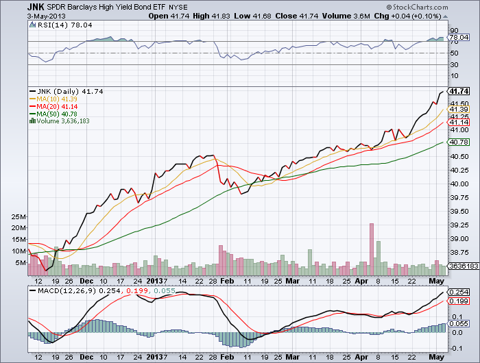Viewport: 480px width, 363px height.
Task: Click the 0.199 signal tag on right axis
Action: pos(459,301)
